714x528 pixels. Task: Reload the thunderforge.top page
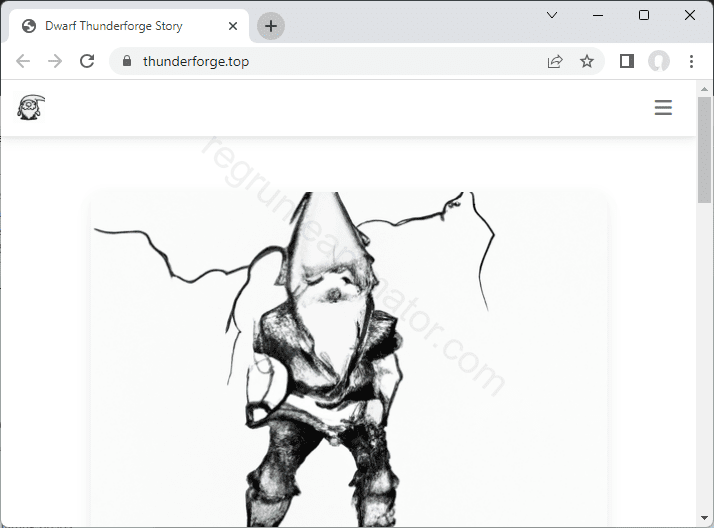point(87,61)
